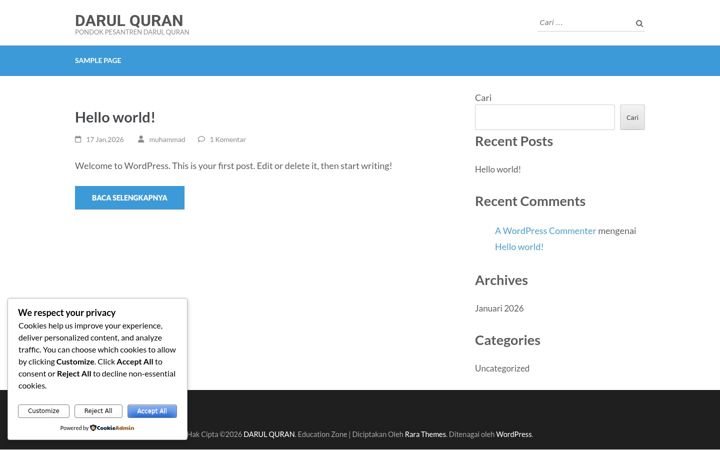
Task: Open the Customize cookie preferences
Action: pos(44,411)
